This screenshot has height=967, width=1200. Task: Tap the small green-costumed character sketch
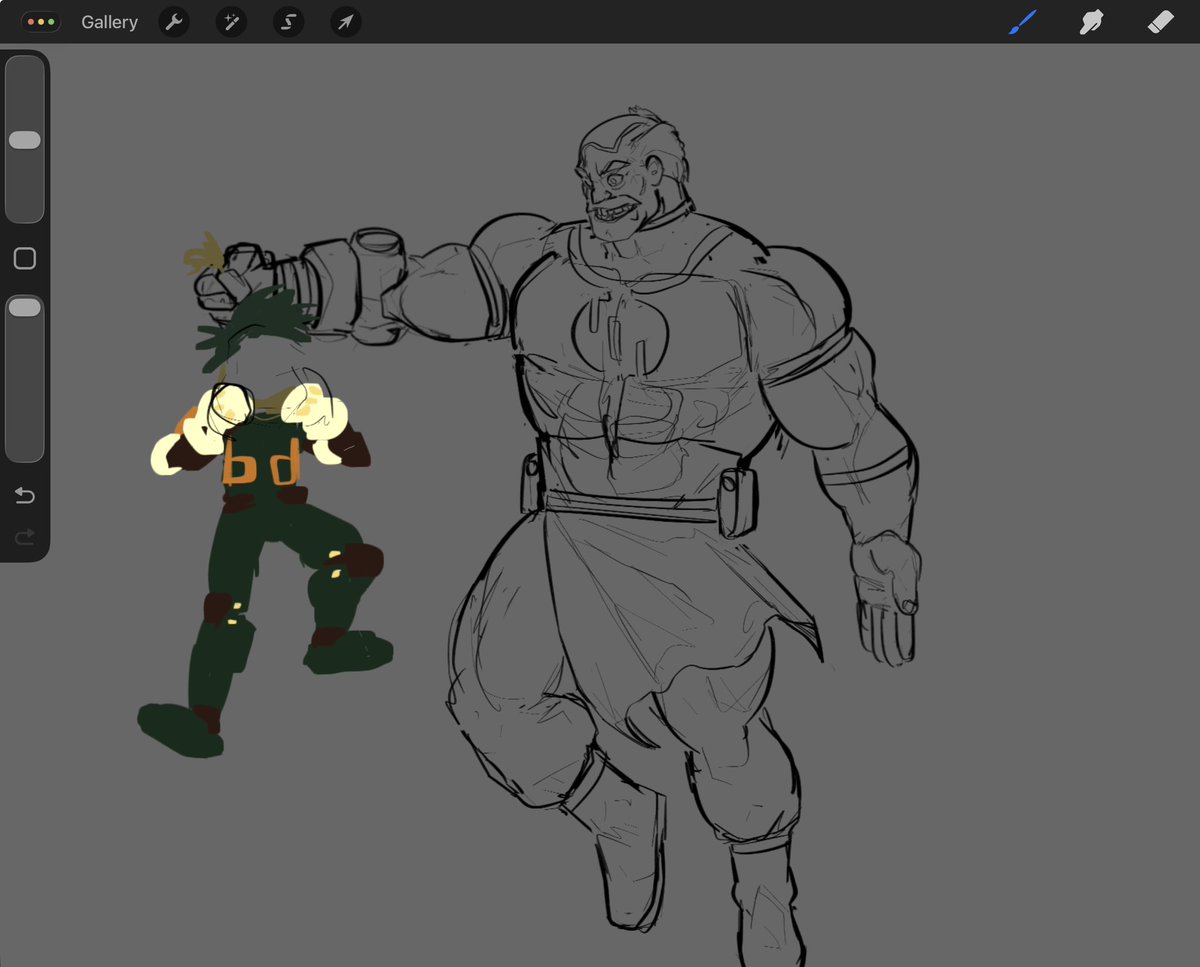coord(265,500)
